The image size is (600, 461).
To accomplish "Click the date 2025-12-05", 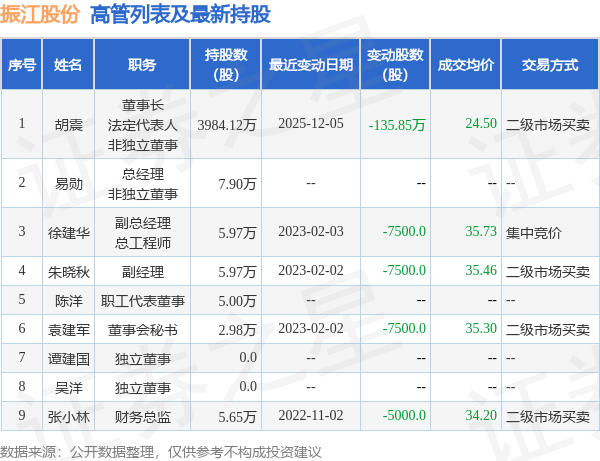I will (x=311, y=123).
